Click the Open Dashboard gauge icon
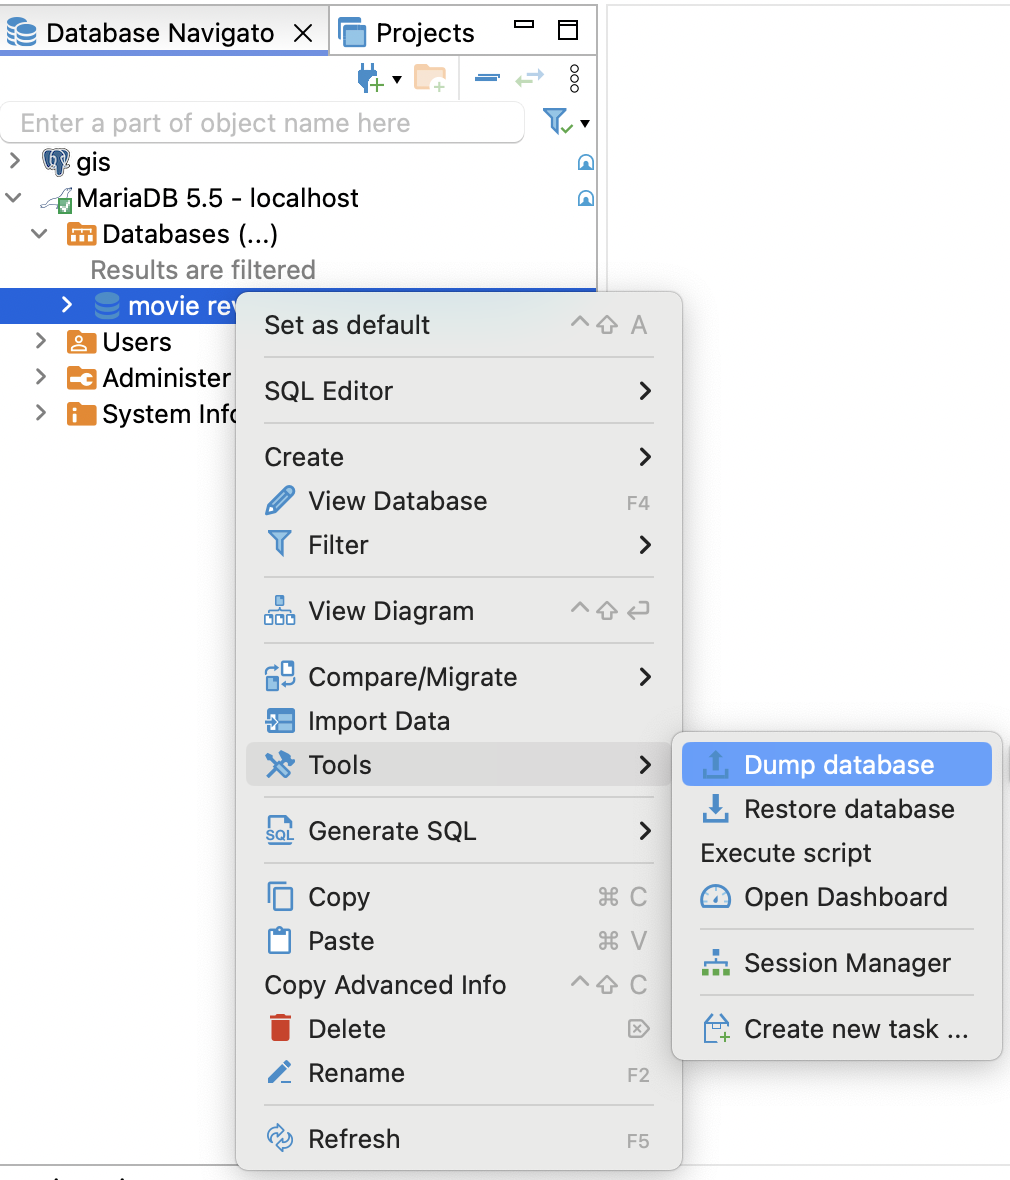1010x1180 pixels. (714, 897)
